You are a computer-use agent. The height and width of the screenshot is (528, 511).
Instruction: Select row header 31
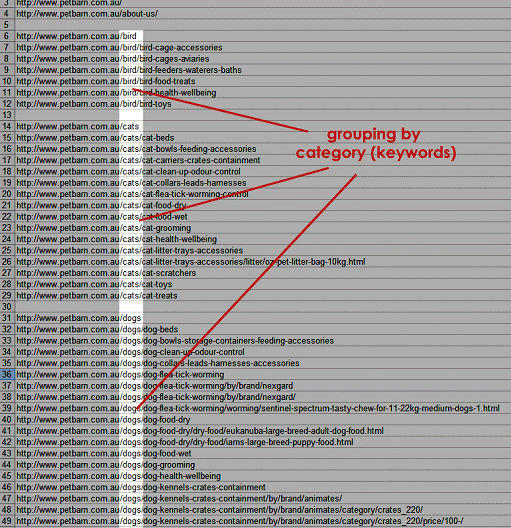[x=7, y=318]
